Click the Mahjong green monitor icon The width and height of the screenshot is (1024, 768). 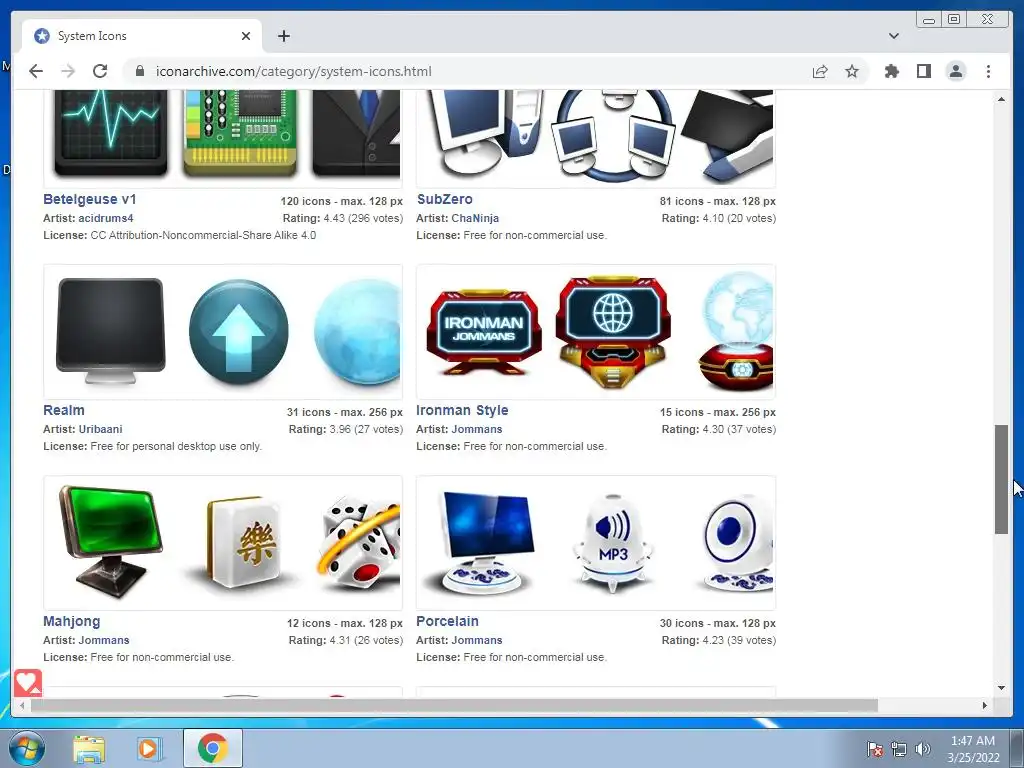(x=110, y=542)
